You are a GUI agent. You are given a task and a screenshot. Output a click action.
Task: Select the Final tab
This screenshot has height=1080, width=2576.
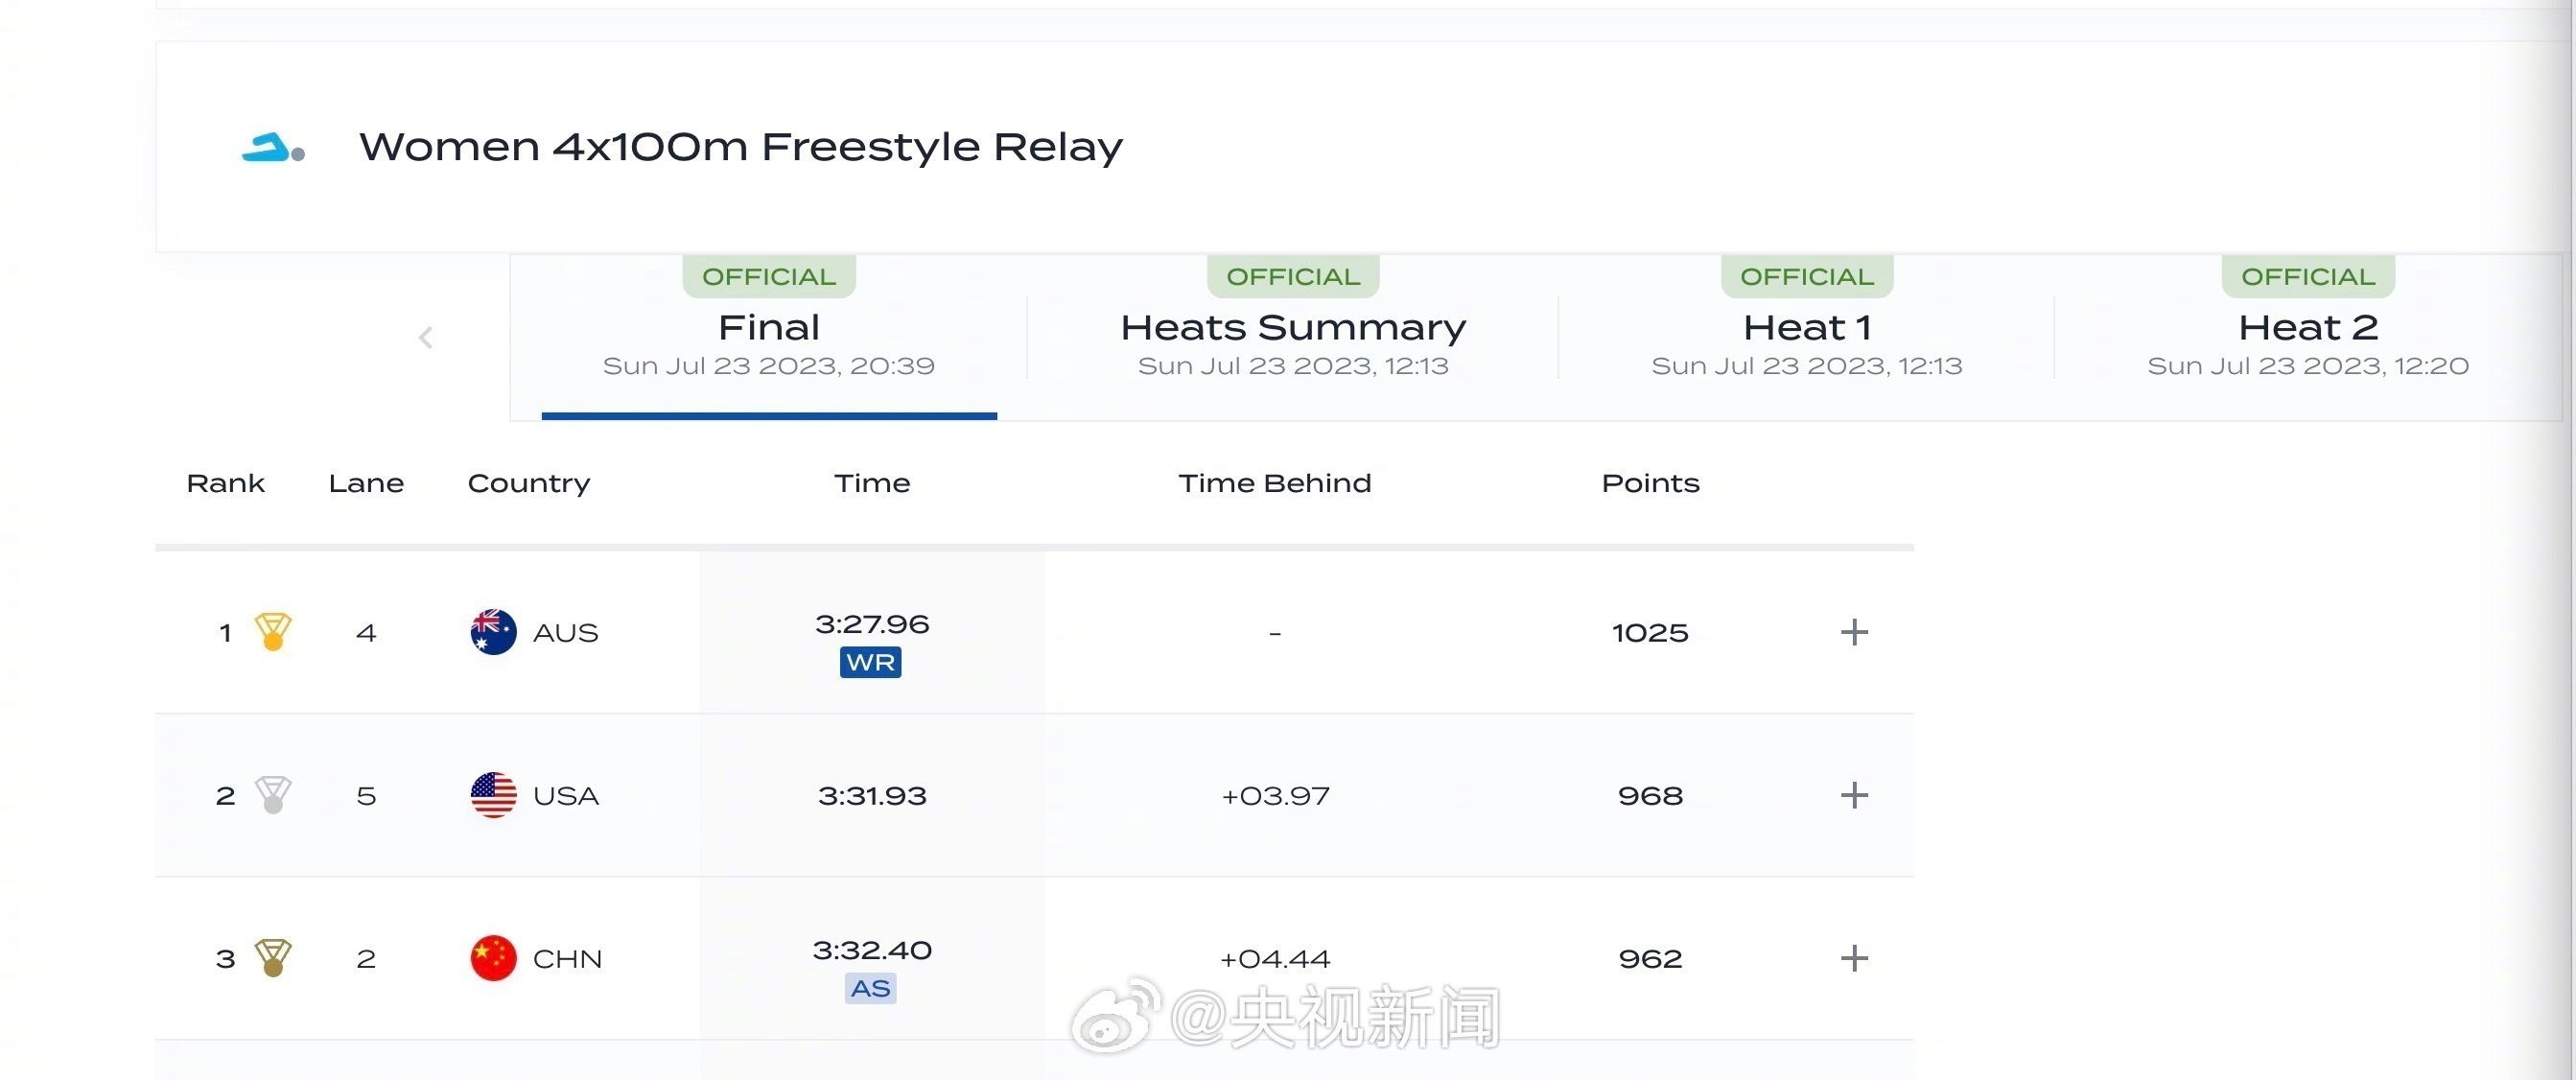point(768,340)
